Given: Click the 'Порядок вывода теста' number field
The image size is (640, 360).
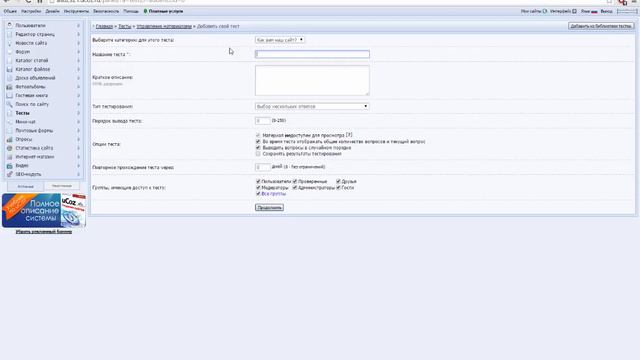Looking at the screenshot, I should [262, 121].
